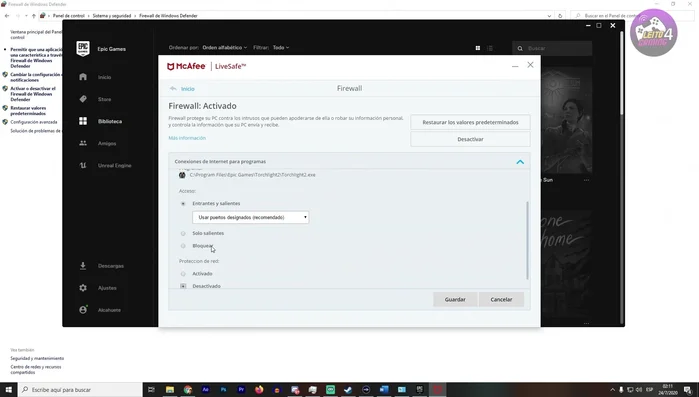Open Steam from the taskbar
The image size is (699, 397).
[x=348, y=389]
